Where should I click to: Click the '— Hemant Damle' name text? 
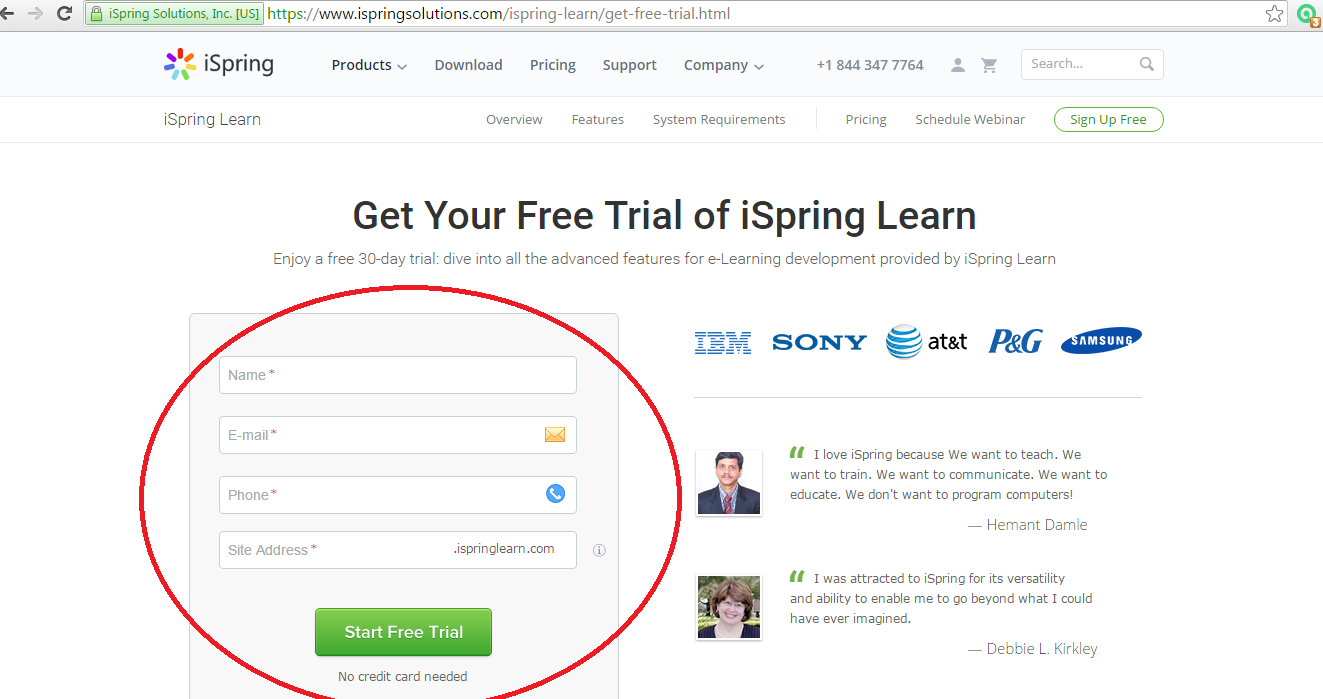(x=1027, y=525)
